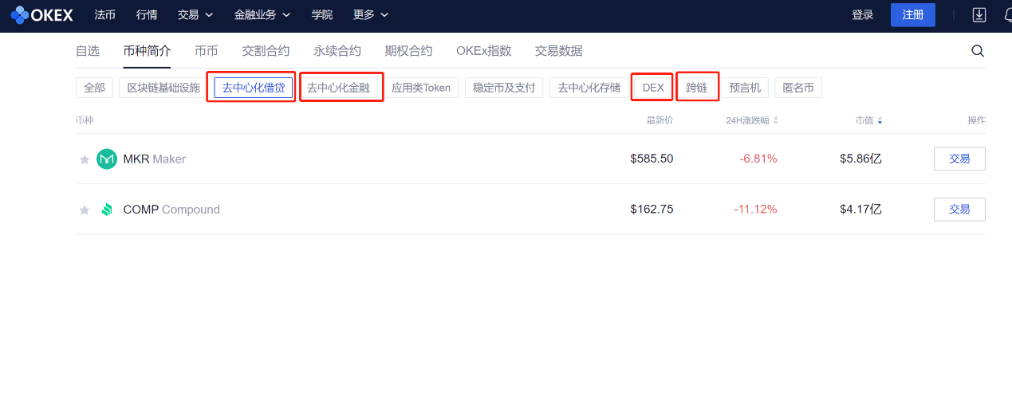Sort by 24H涨跌幅 column arrows

point(775,121)
